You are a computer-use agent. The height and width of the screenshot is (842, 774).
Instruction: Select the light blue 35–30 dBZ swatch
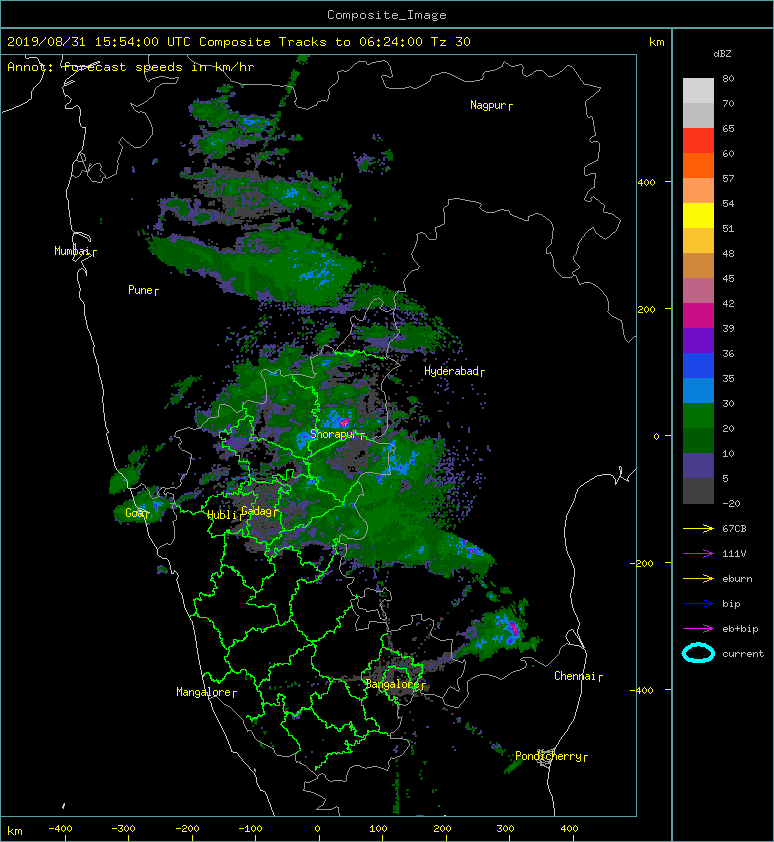(x=698, y=390)
